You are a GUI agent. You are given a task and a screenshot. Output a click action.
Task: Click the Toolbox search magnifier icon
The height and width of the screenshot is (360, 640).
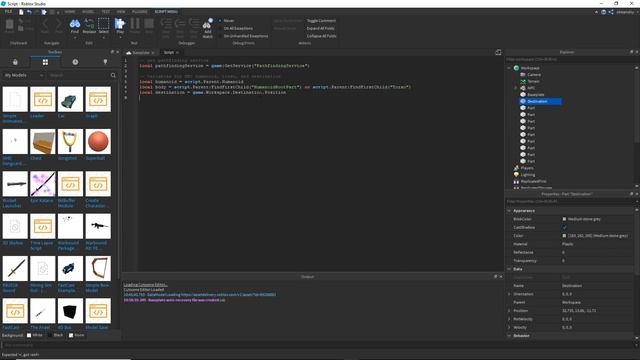point(113,76)
